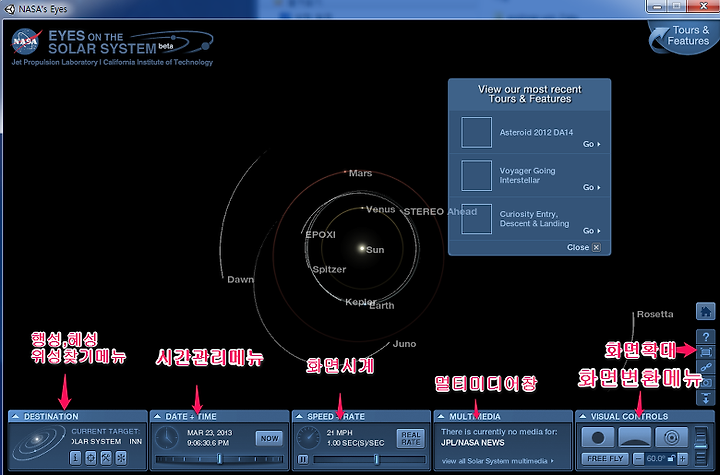The image size is (720, 475).
Task: Click the MAR 23, 2013 date text
Action: (209, 433)
